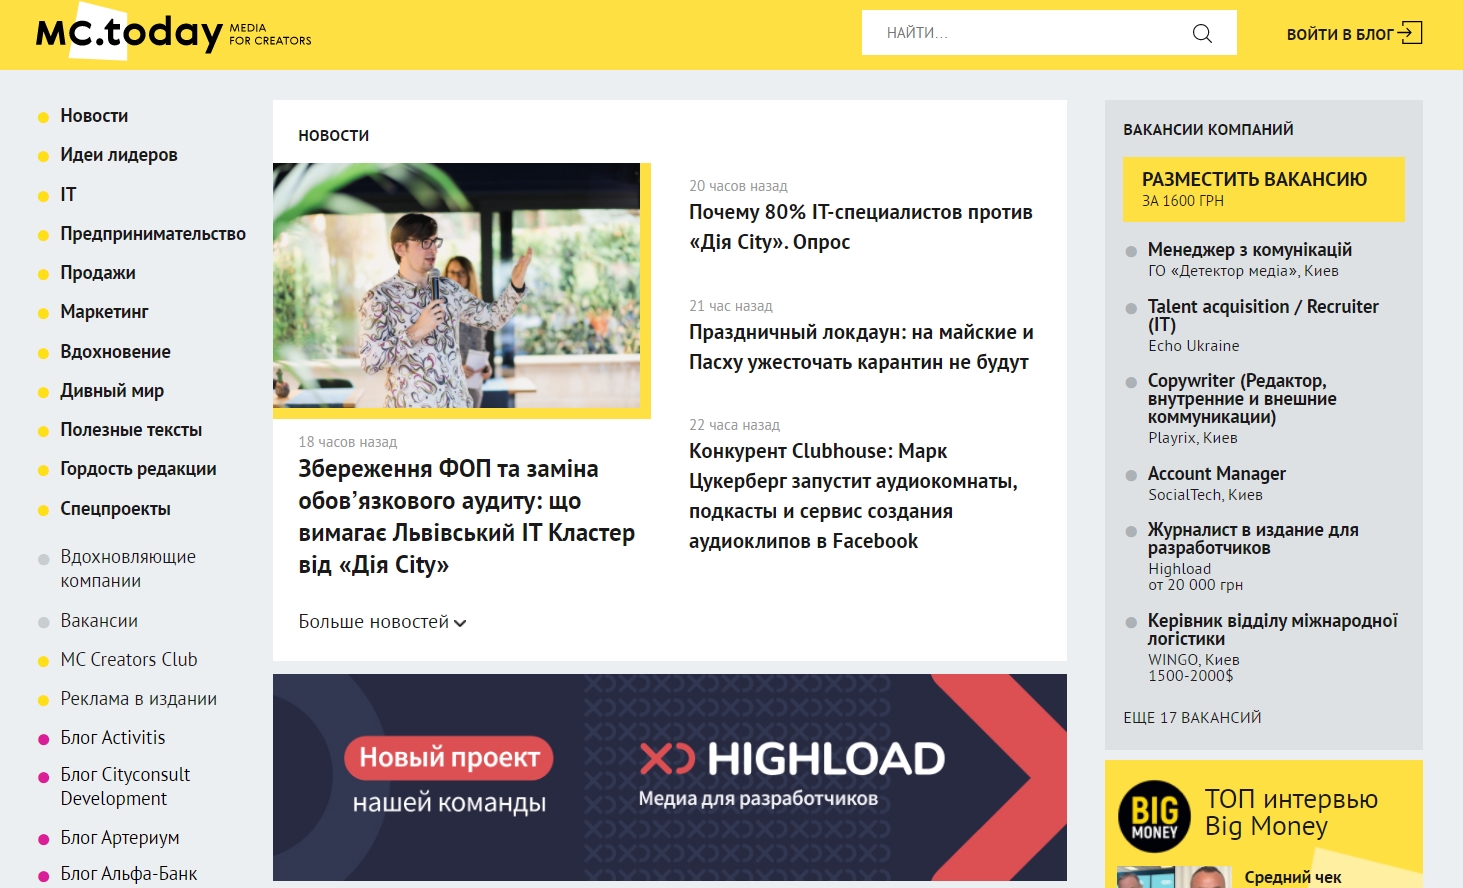Open the Copywriter vacancy at Playrix

click(x=1242, y=399)
